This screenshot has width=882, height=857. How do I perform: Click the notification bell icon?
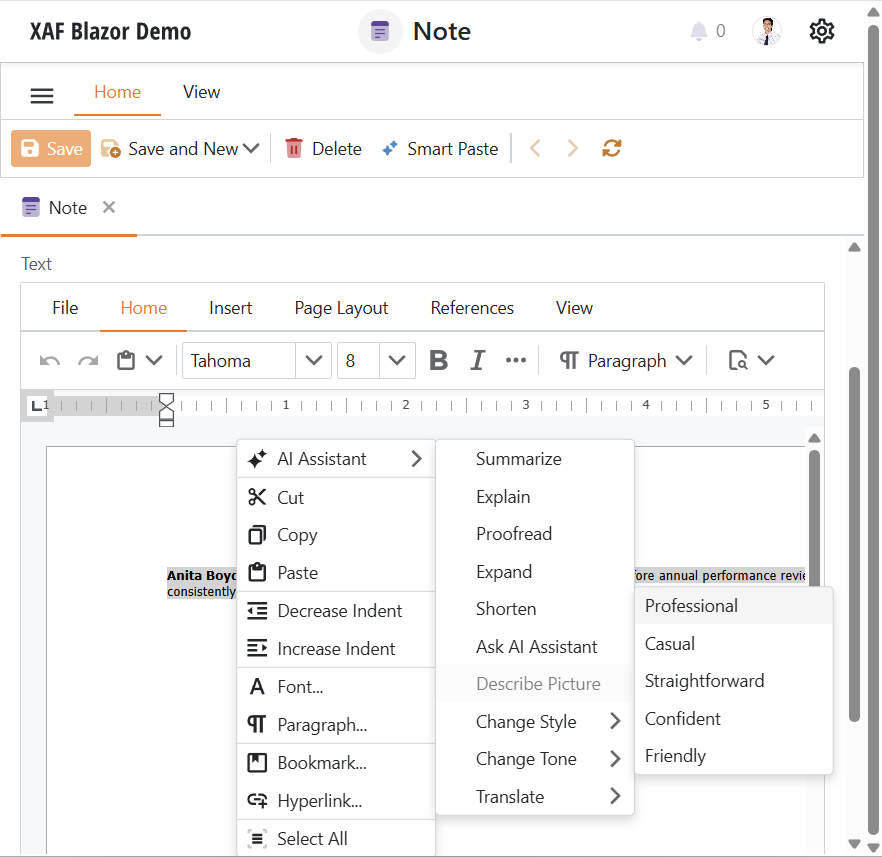click(x=698, y=31)
